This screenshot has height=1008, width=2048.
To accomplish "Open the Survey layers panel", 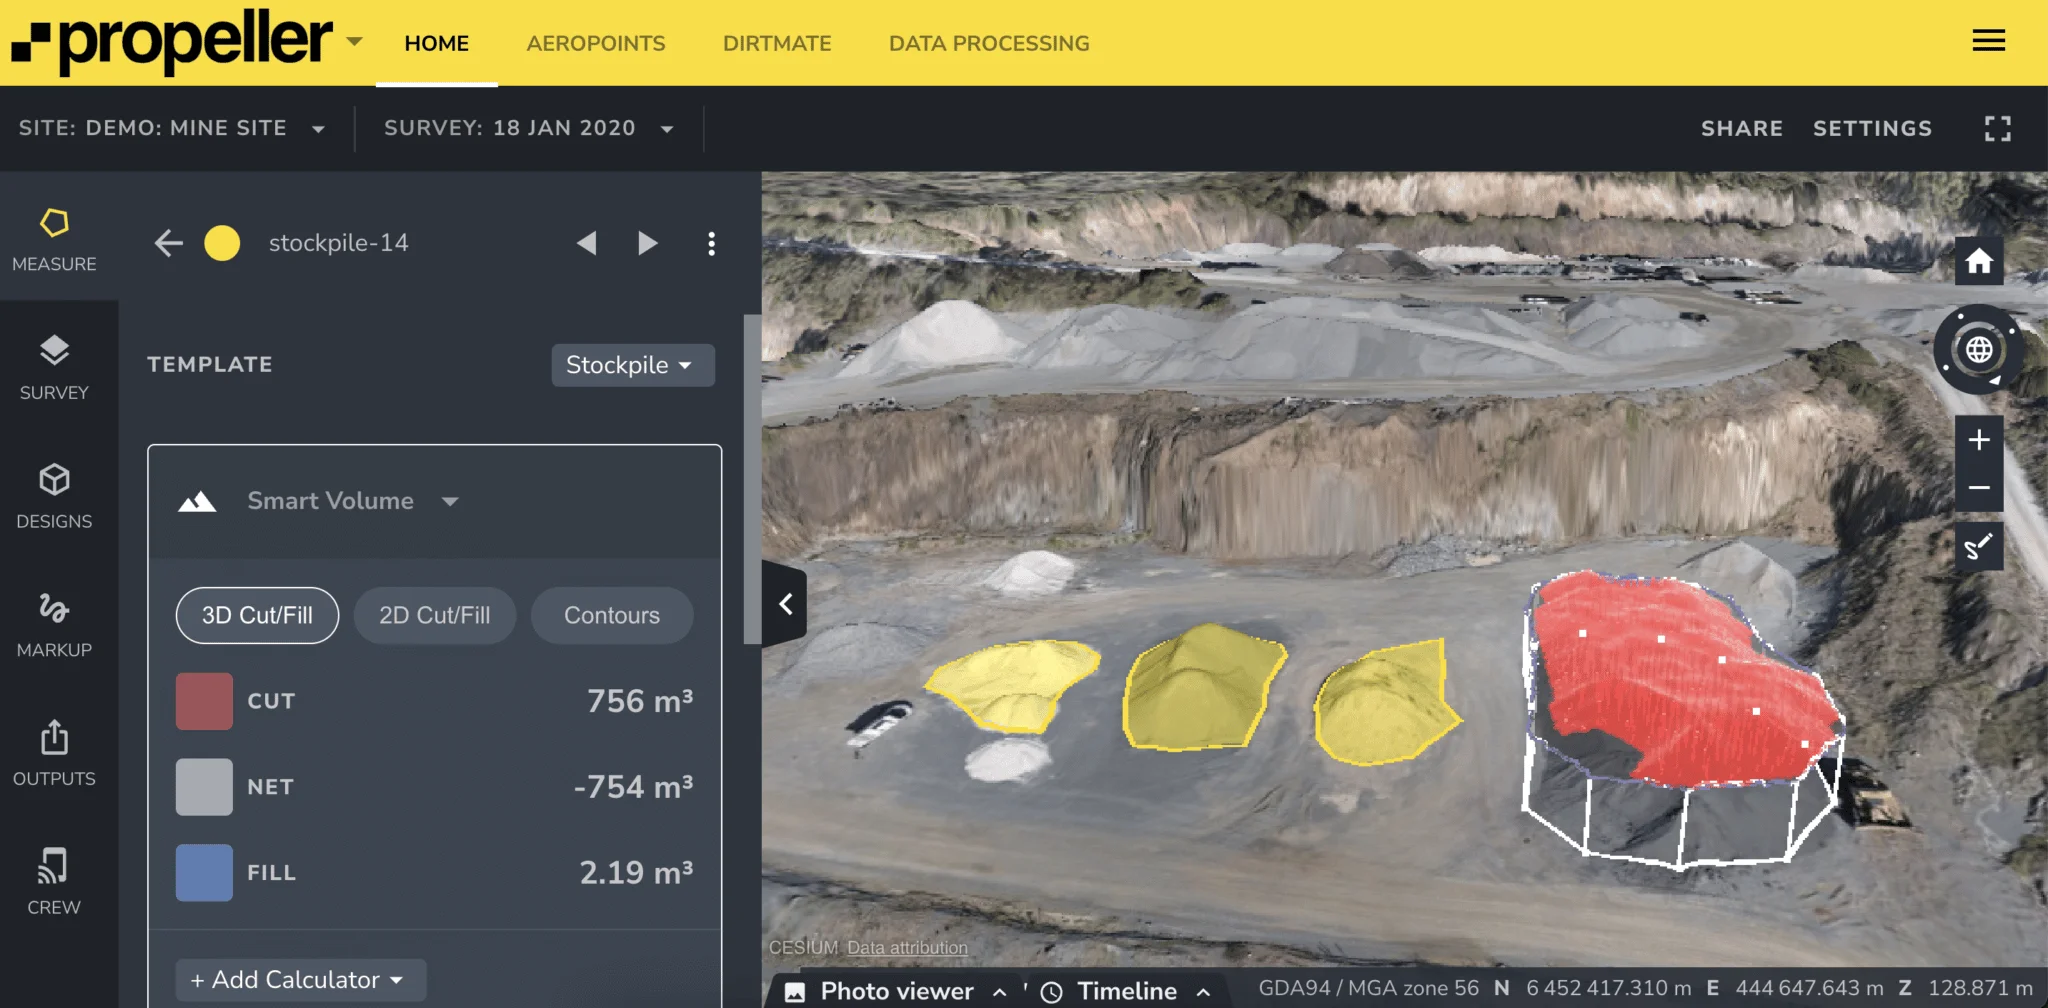I will 54,368.
